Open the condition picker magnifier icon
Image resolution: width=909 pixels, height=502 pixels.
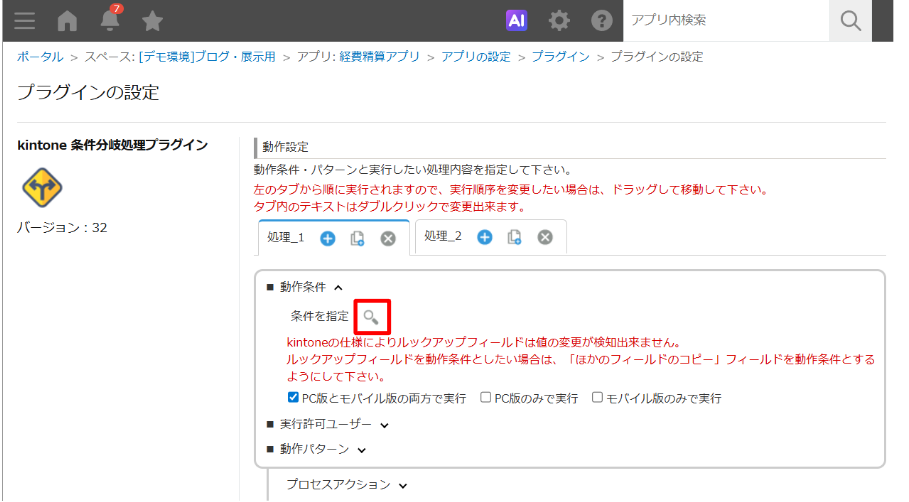pyautogui.click(x=371, y=317)
